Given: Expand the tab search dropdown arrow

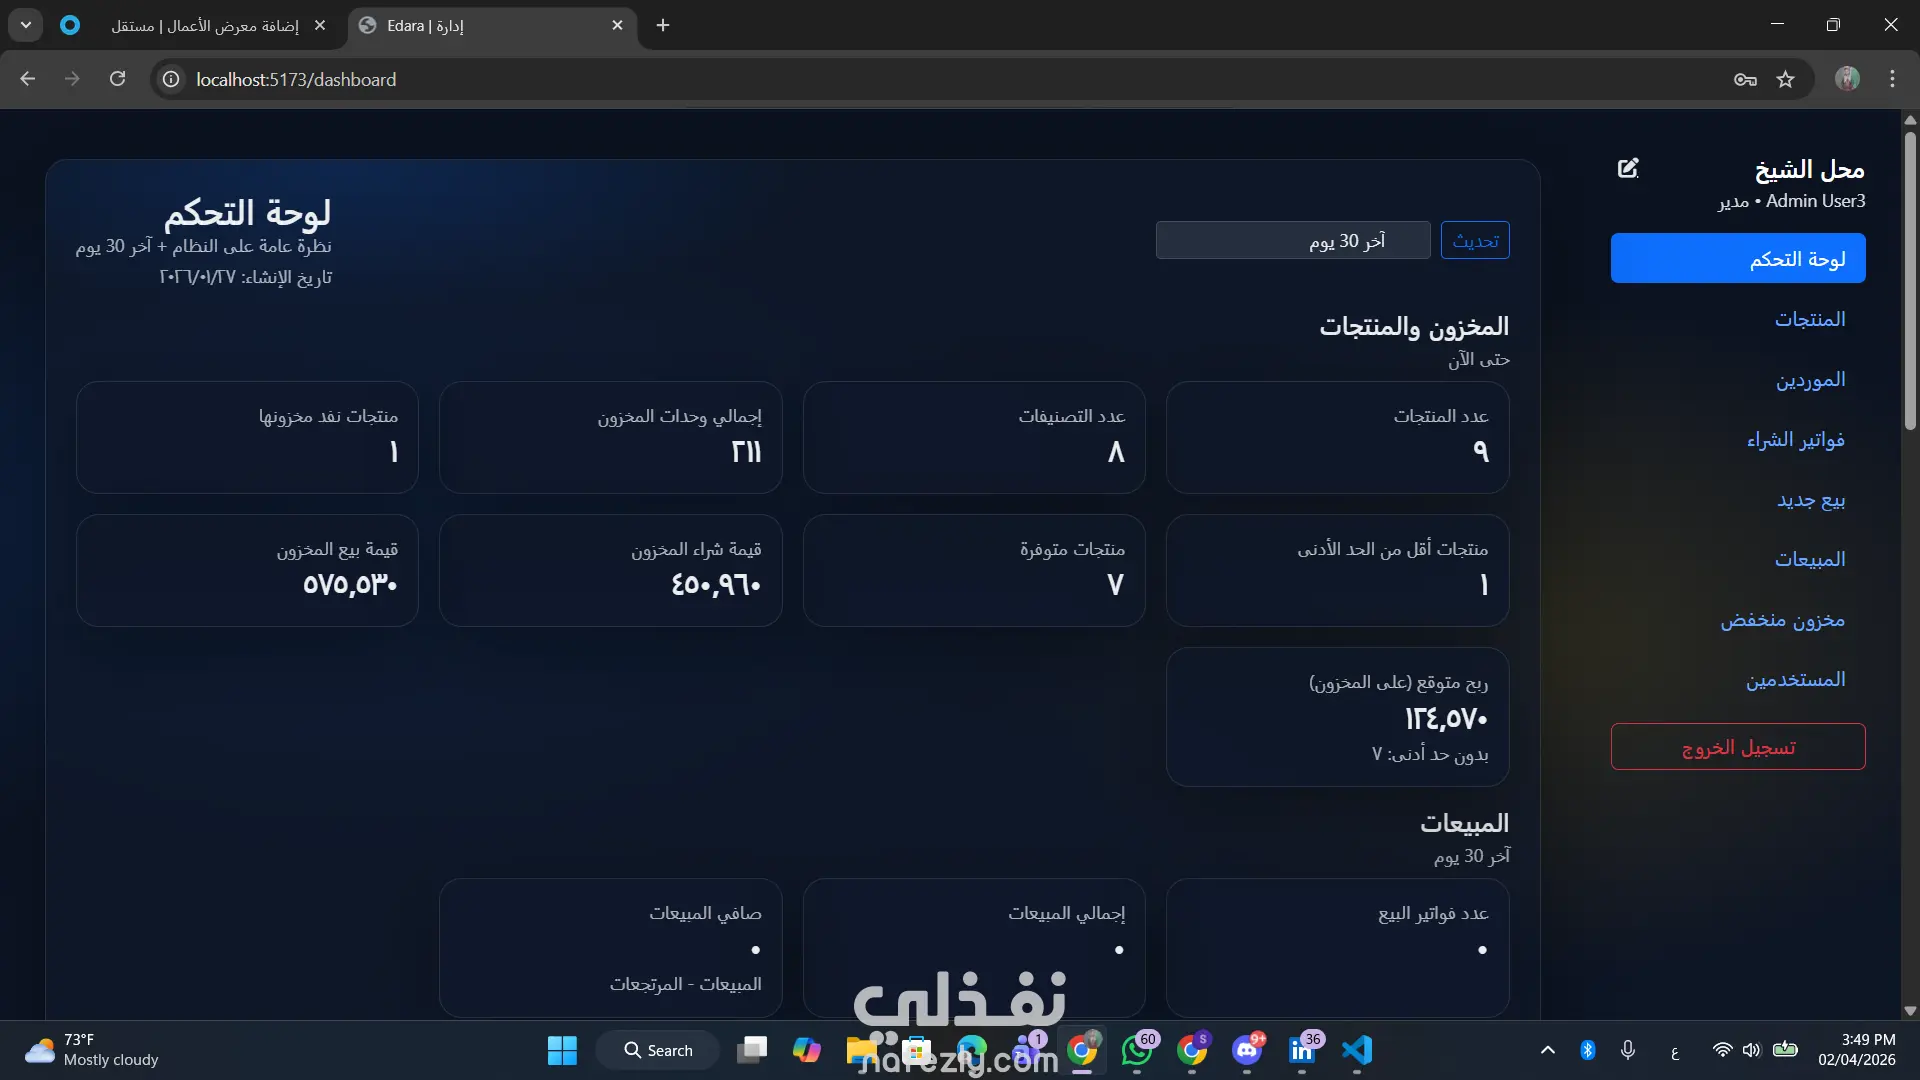Looking at the screenshot, I should tap(25, 25).
